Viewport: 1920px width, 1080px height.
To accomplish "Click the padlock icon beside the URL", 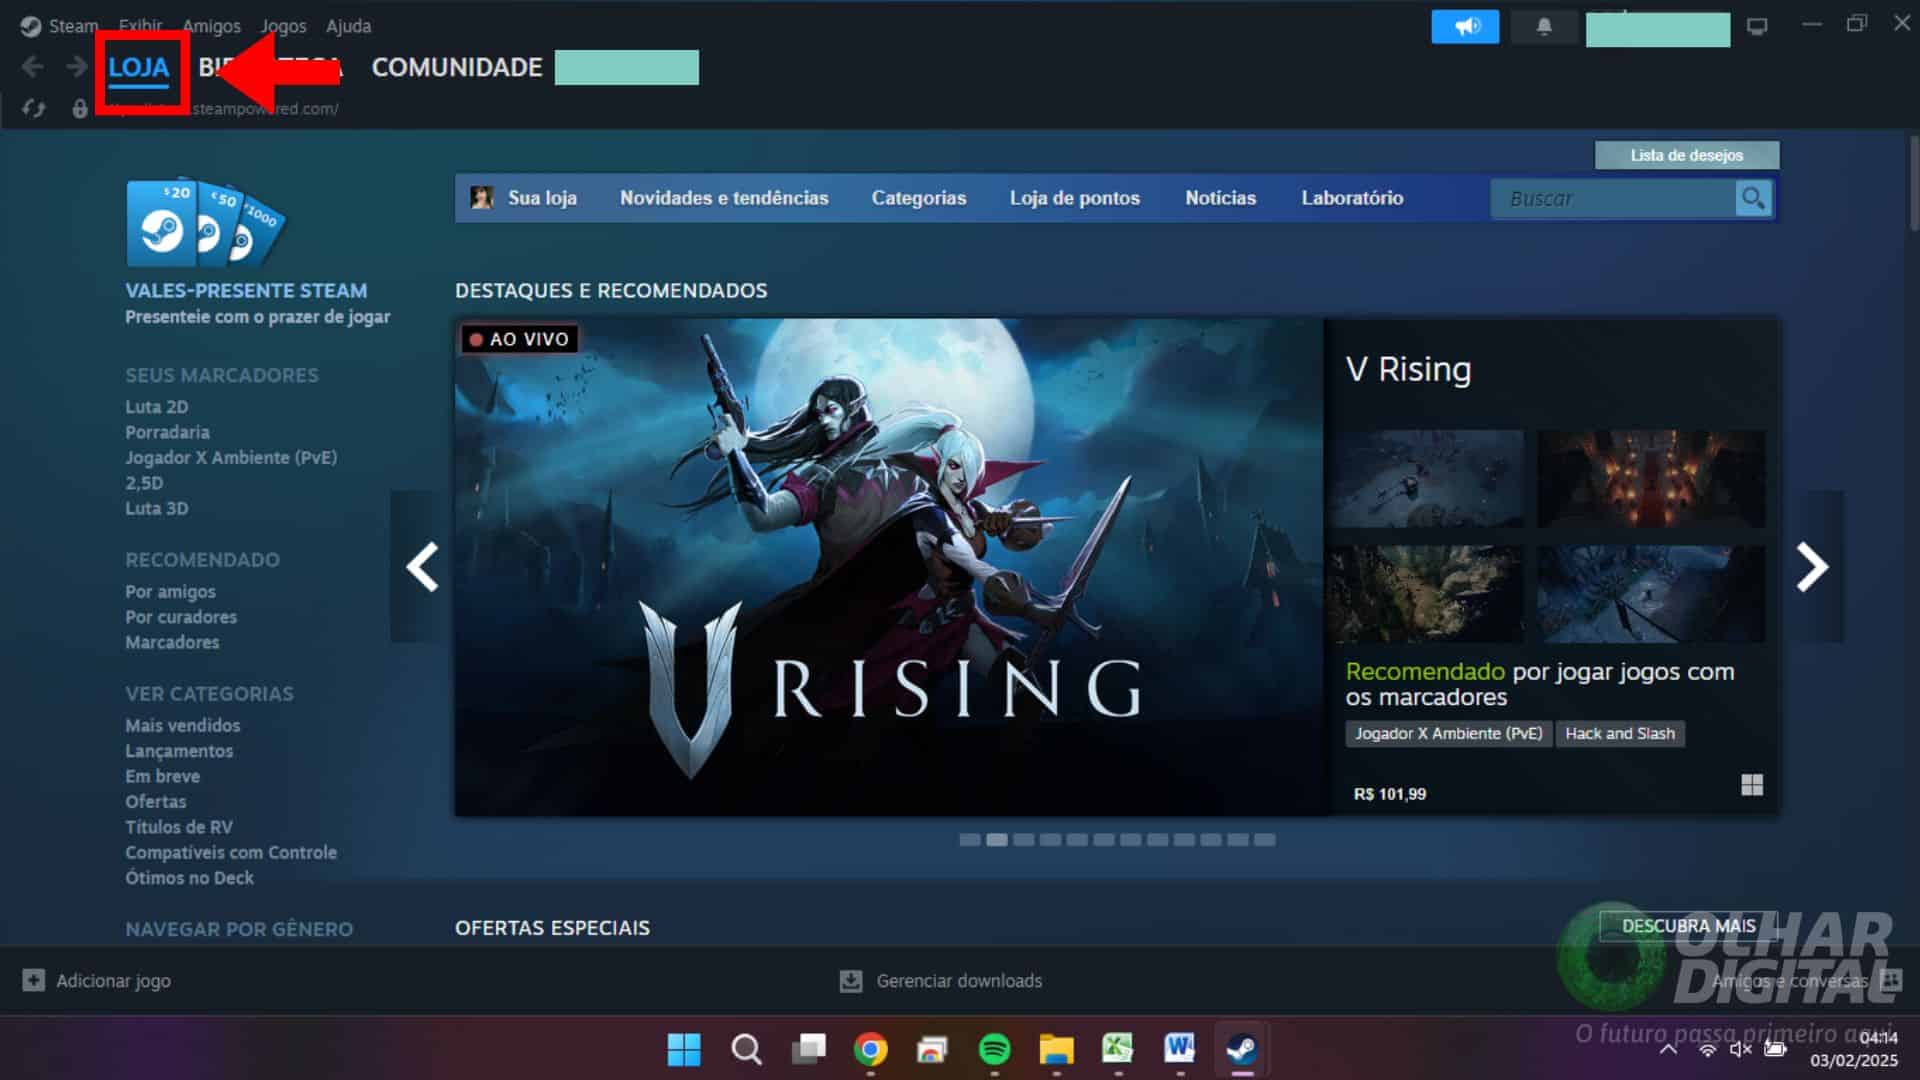I will [x=80, y=108].
